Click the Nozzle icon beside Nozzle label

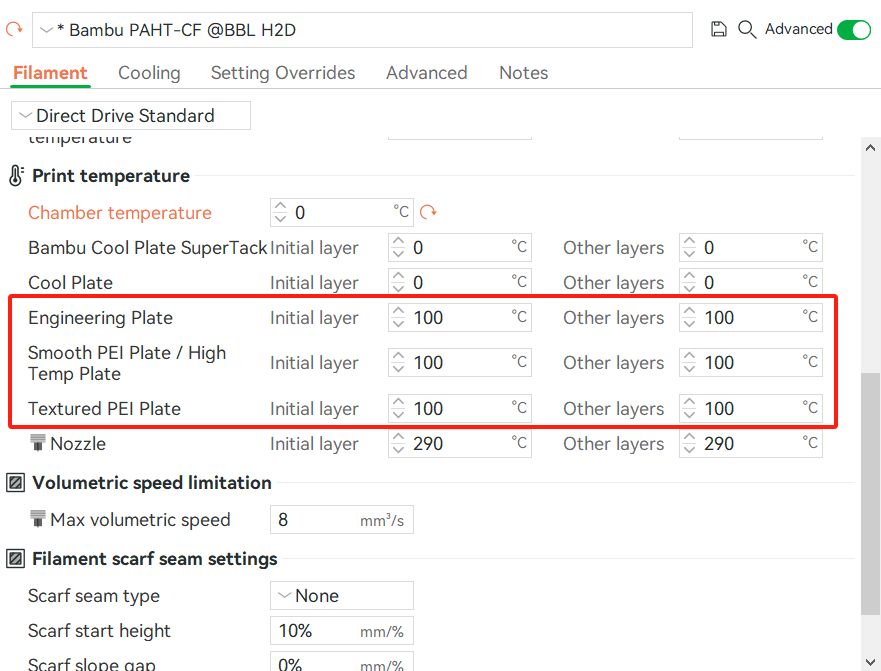coord(38,443)
